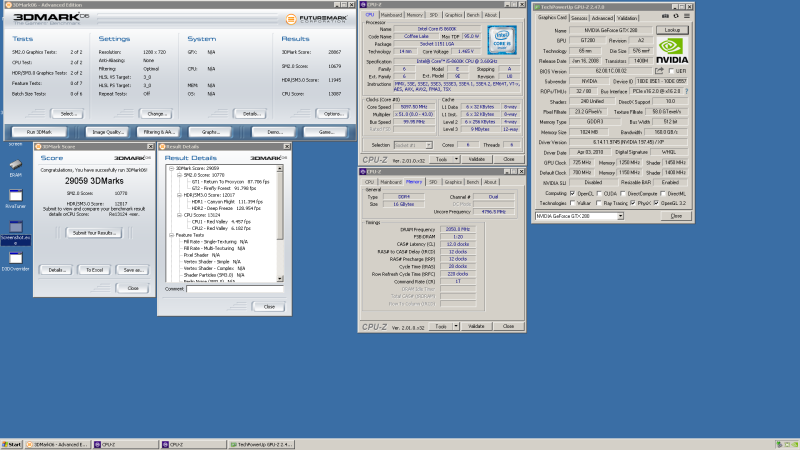Switch to 3DMark06 taskbar item

[x=58, y=445]
